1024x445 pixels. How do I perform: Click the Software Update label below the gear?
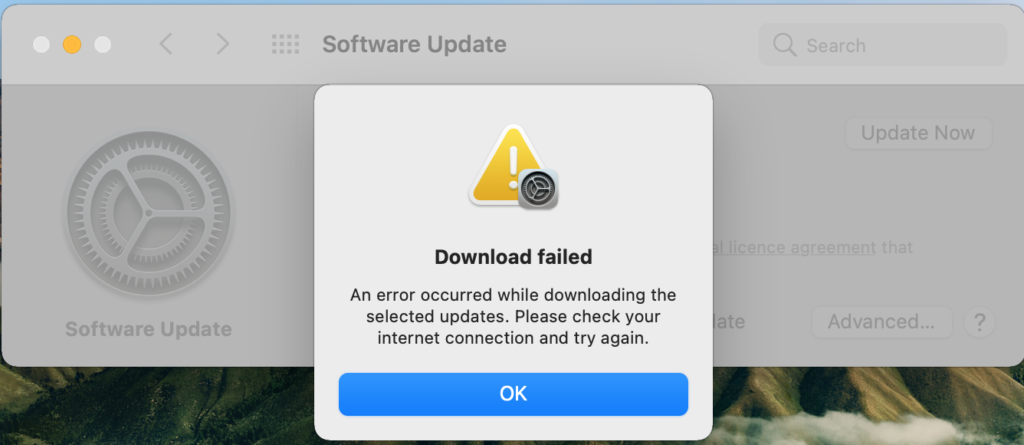pyautogui.click(x=148, y=329)
